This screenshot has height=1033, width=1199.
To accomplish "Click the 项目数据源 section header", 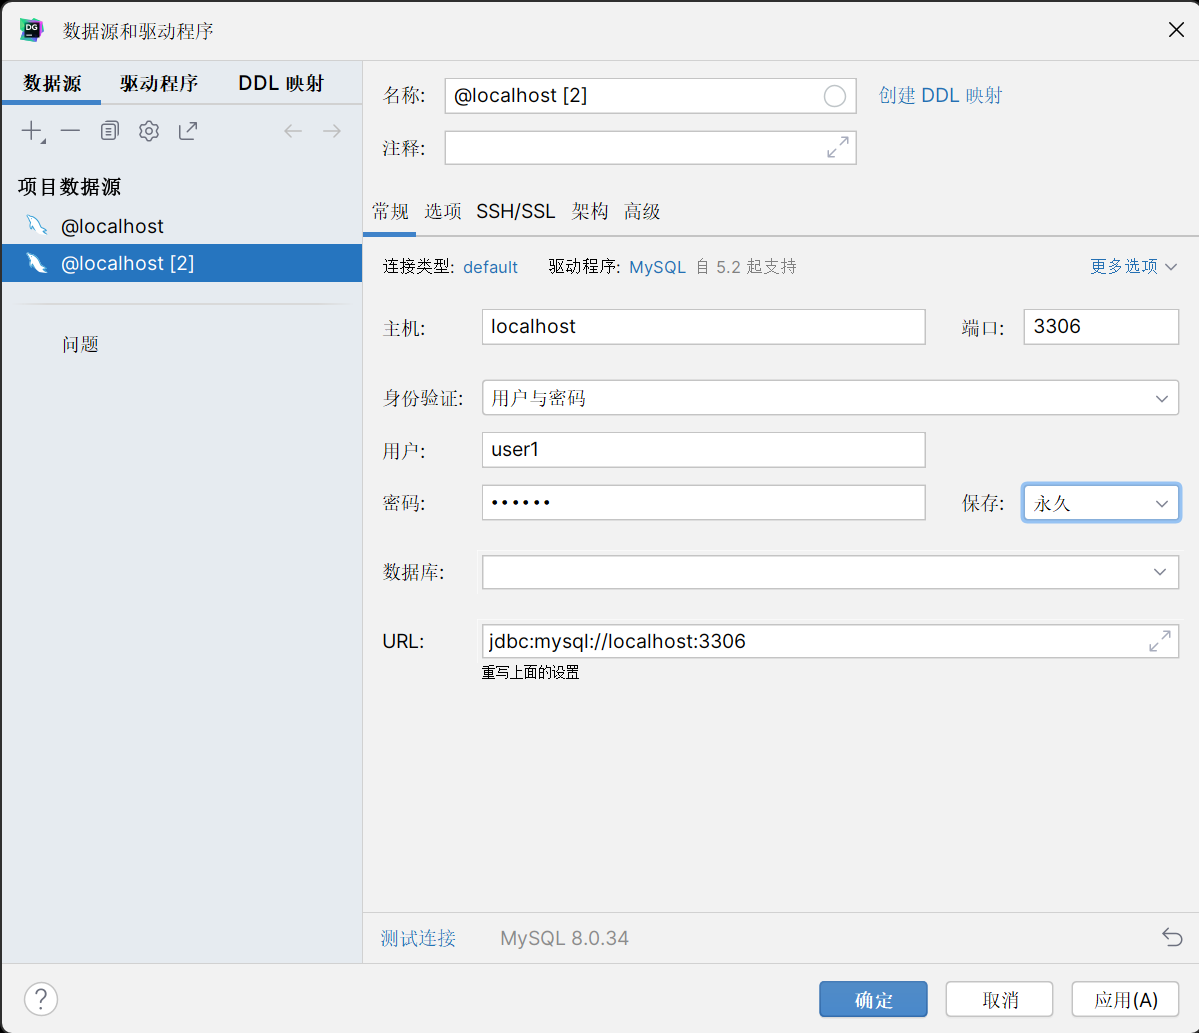I will (x=70, y=187).
